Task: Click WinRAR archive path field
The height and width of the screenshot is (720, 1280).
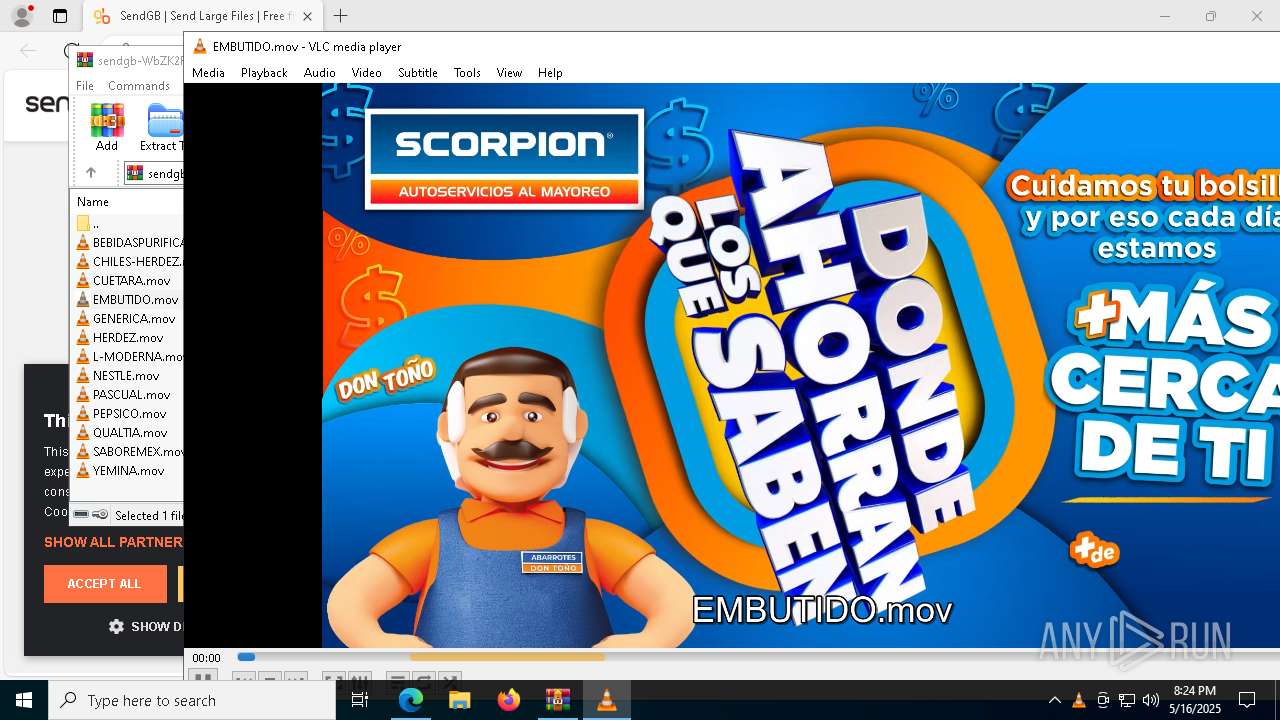Action: click(154, 173)
